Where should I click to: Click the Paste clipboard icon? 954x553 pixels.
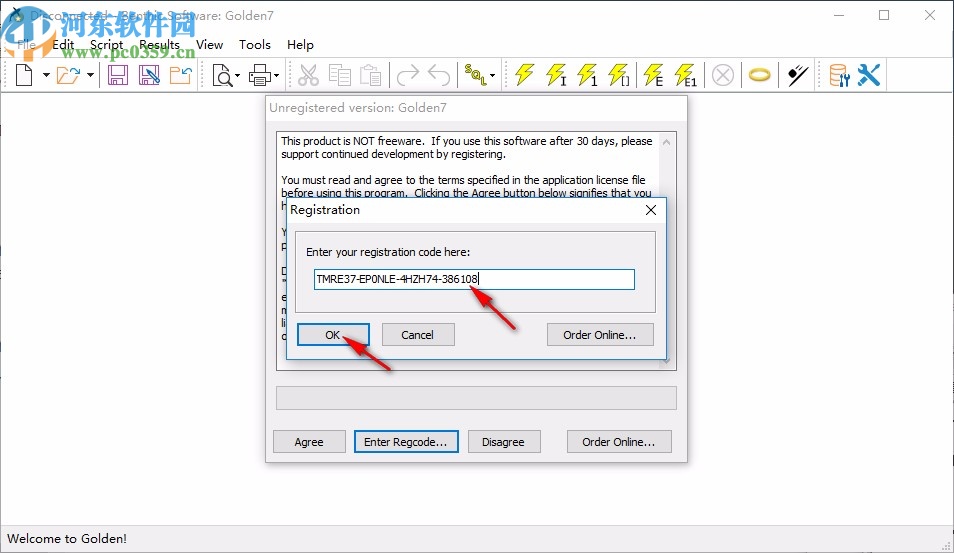click(x=371, y=75)
